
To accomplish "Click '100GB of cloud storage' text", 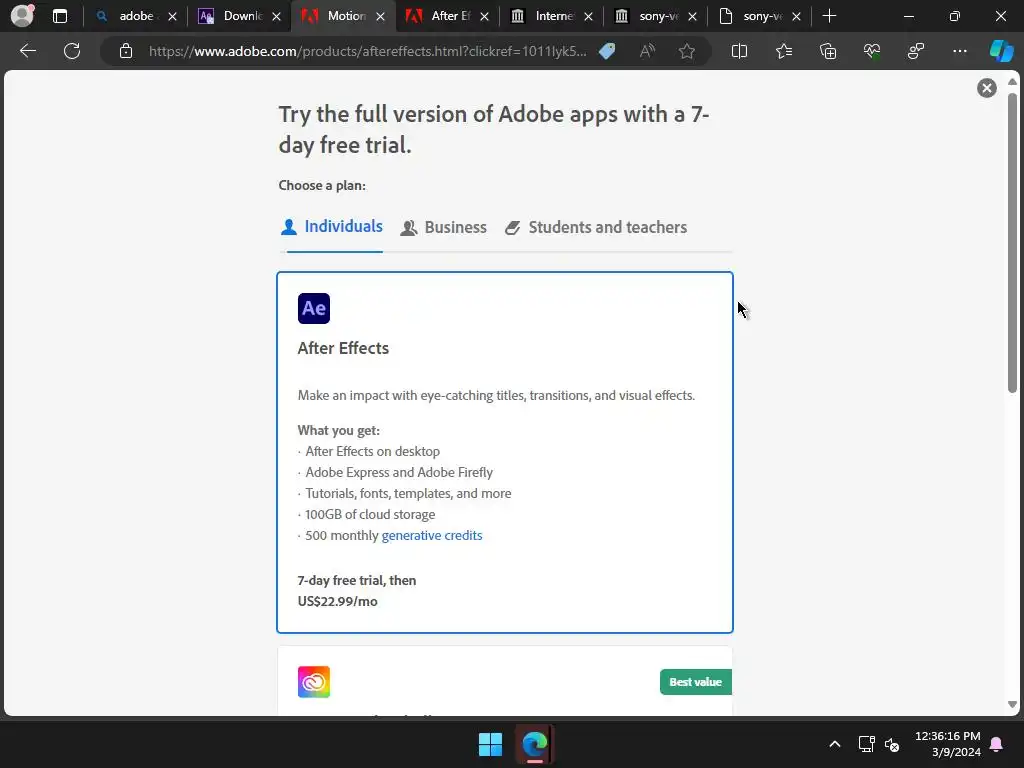I will tap(370, 515).
